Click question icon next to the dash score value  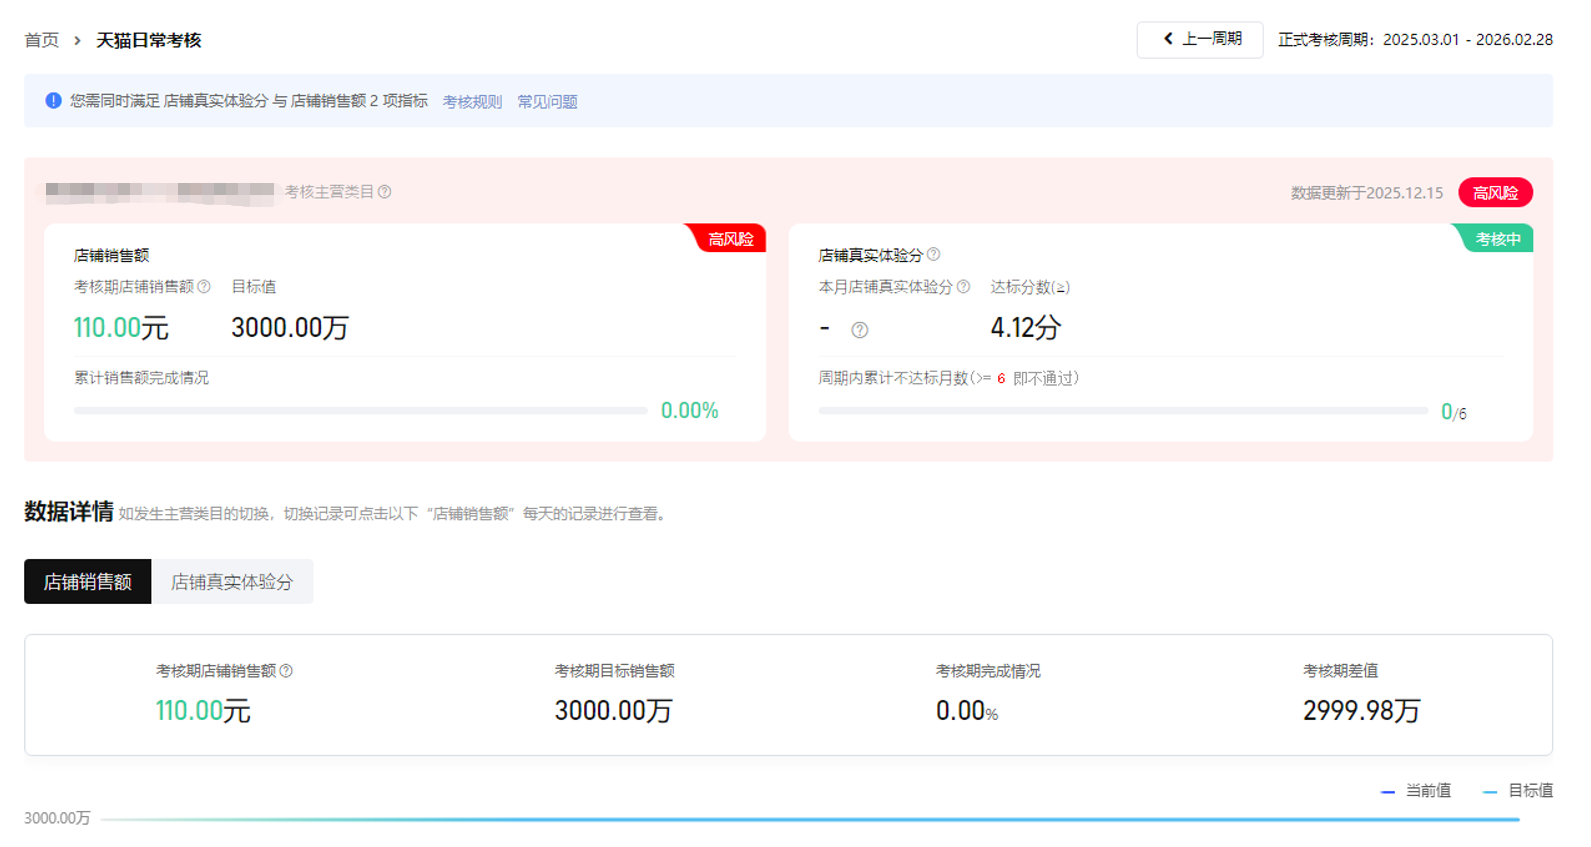859,330
